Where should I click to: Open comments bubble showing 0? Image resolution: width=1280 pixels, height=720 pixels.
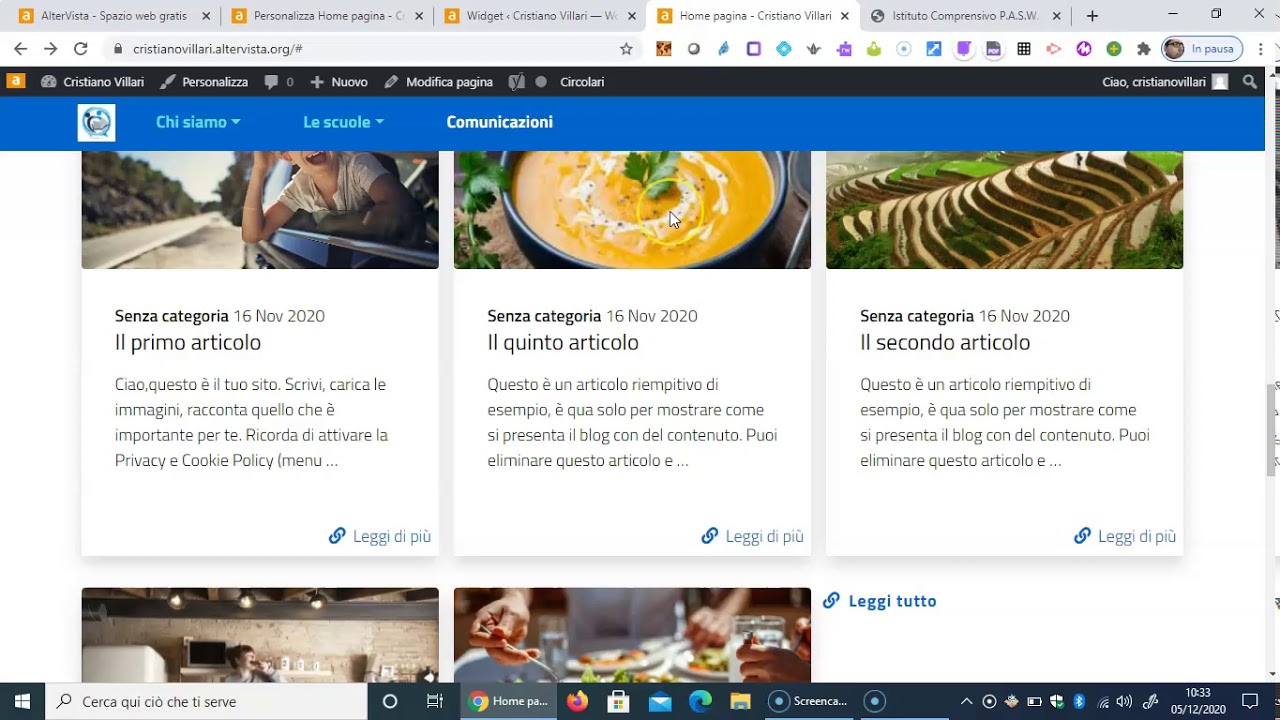(x=279, y=82)
